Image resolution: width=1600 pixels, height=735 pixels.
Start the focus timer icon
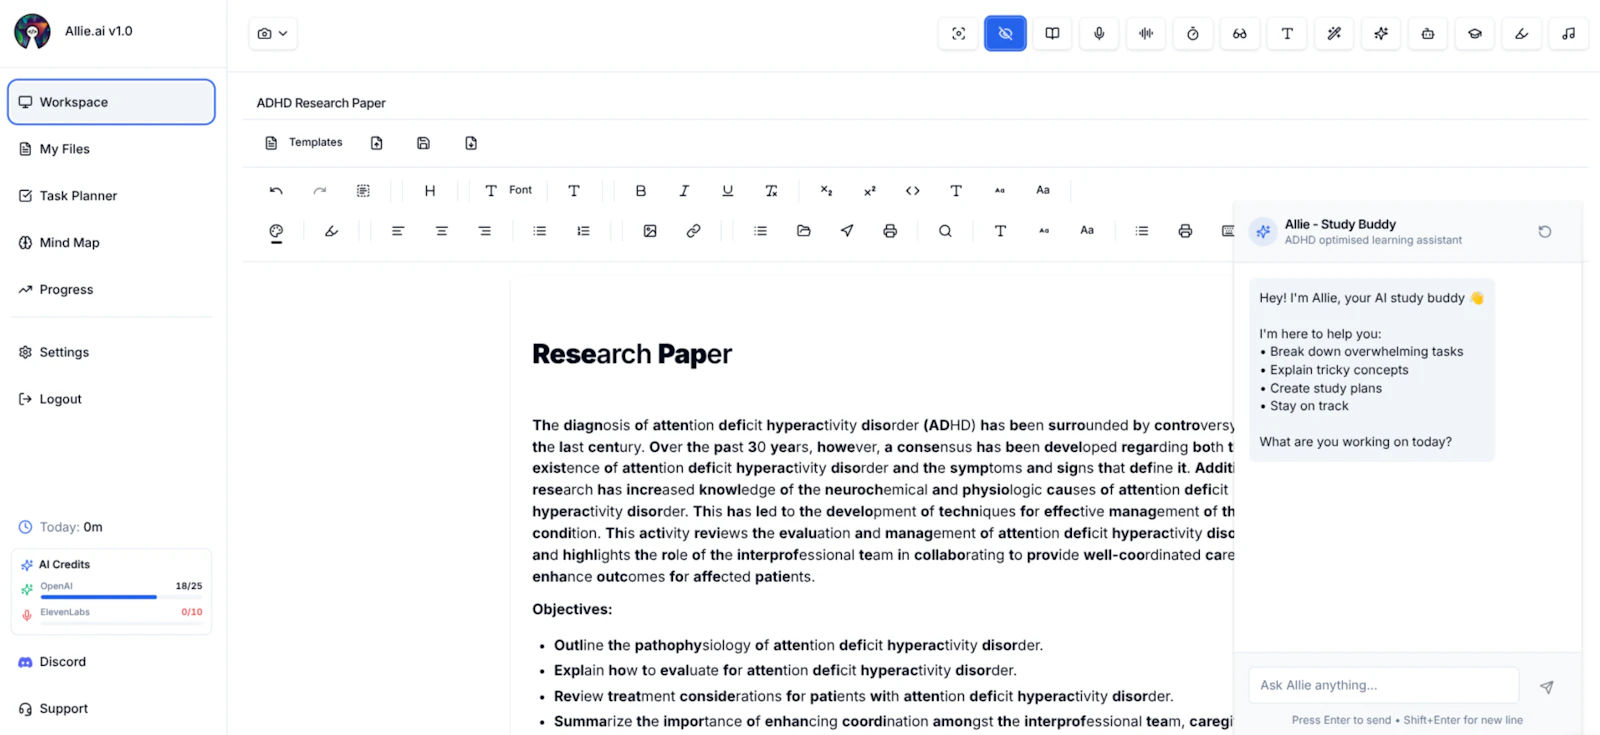pos(1193,33)
